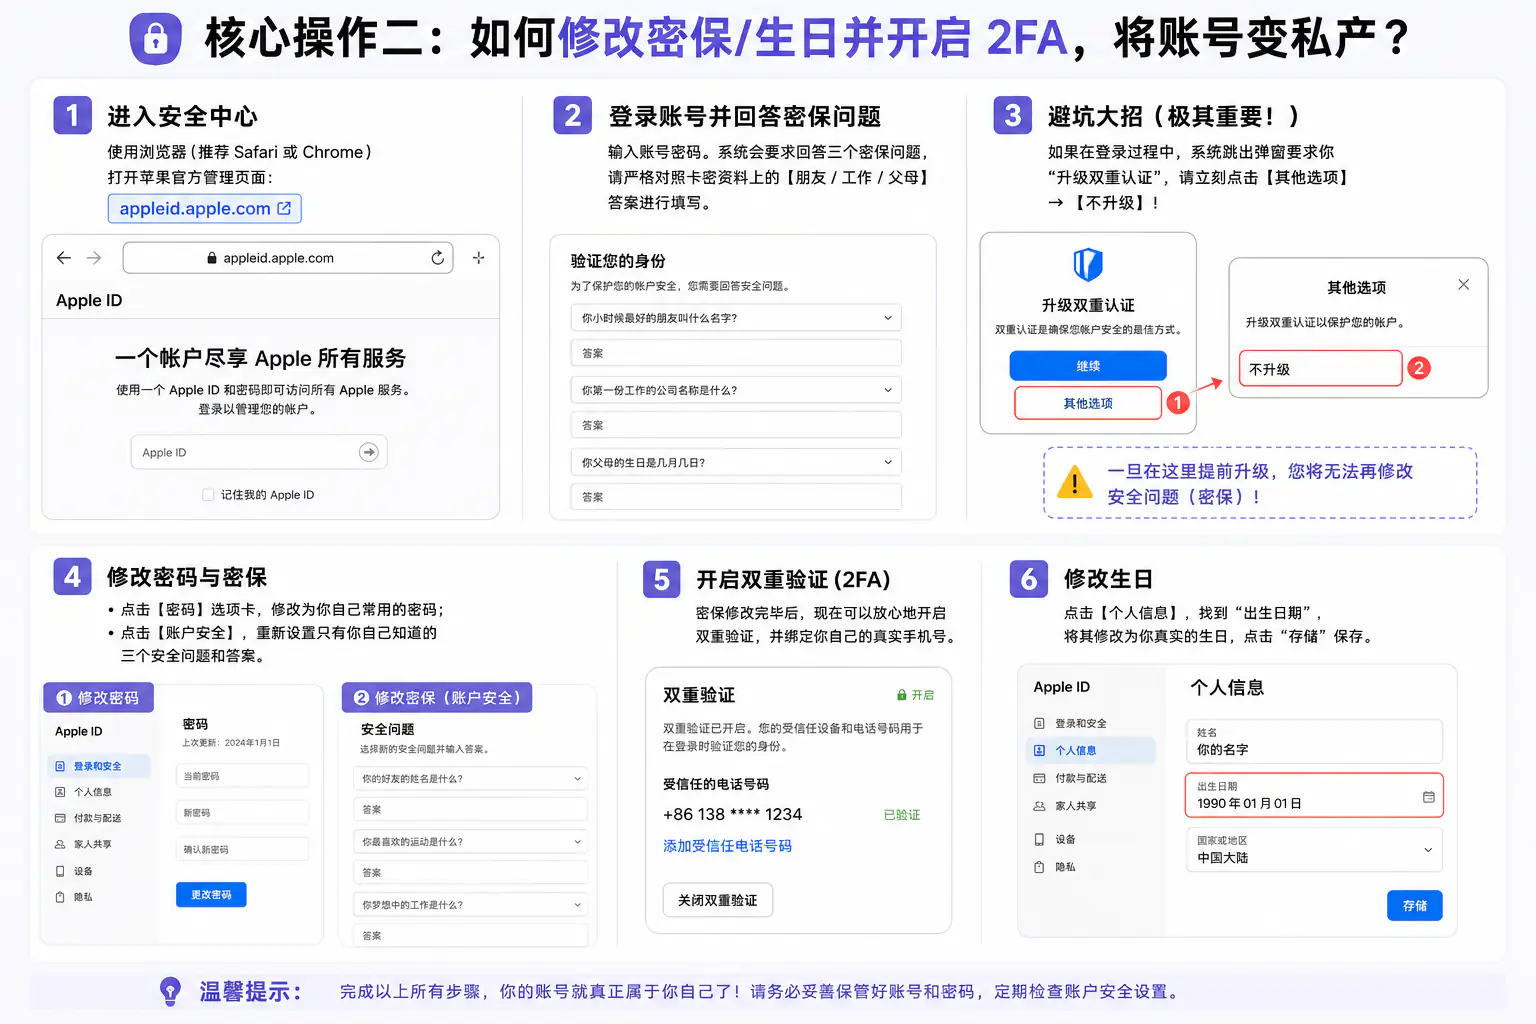
Task: Expand the 你第一份工作的公司名称是什么? dropdown
Action: pos(736,390)
